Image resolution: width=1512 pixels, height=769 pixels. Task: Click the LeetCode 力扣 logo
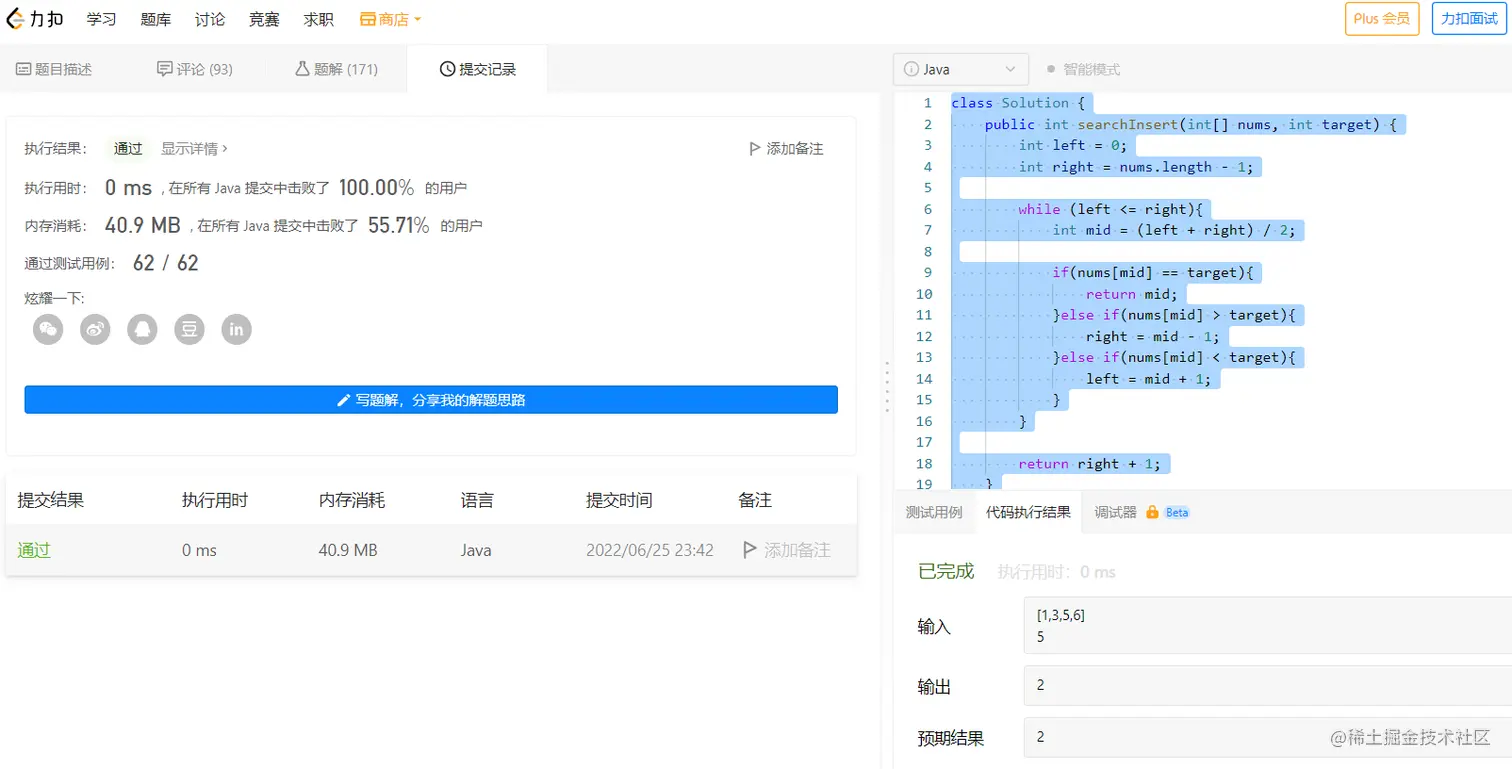pyautogui.click(x=34, y=19)
